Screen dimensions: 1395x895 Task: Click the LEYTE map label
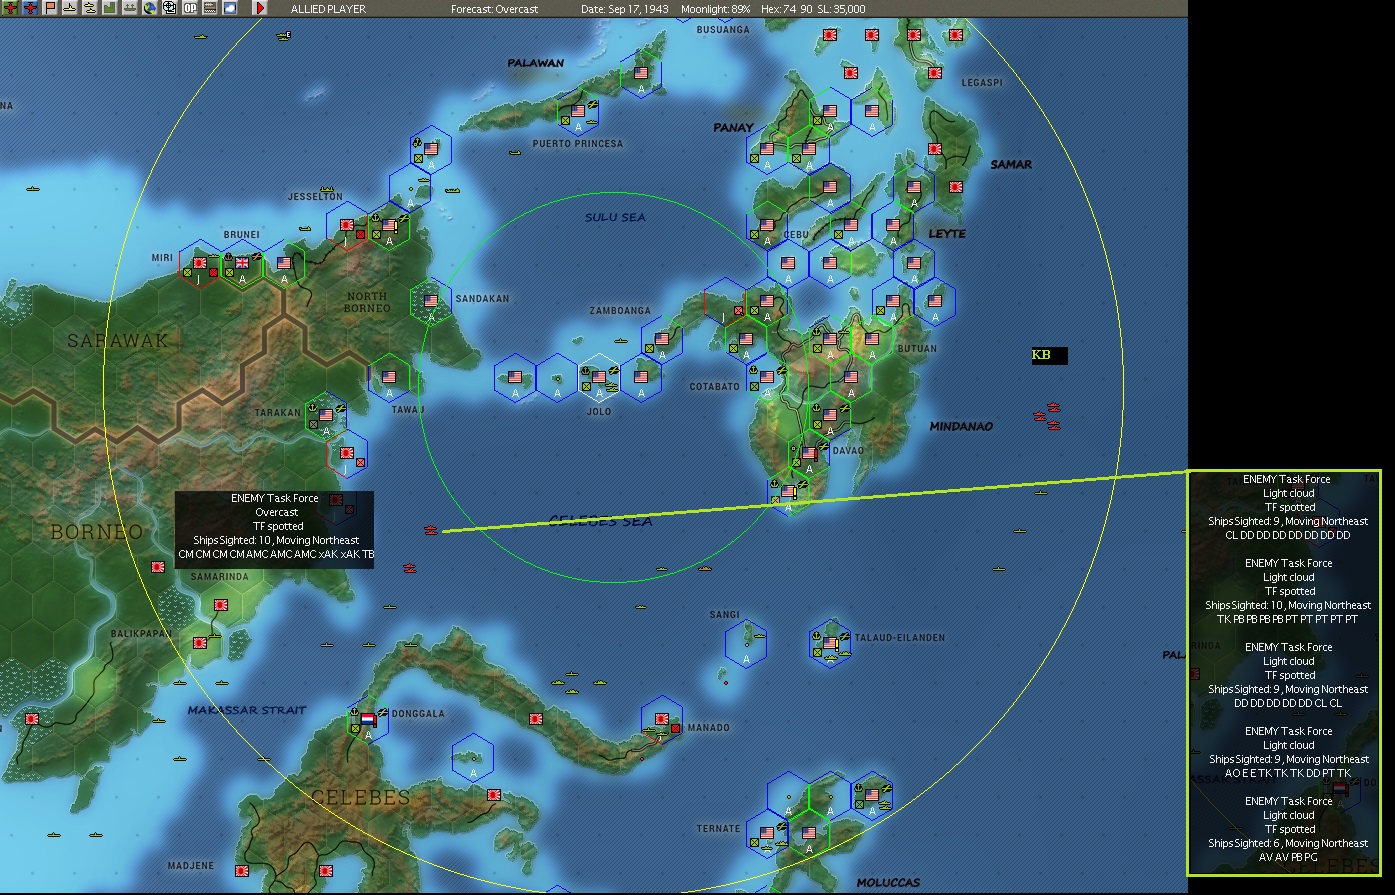[x=947, y=233]
